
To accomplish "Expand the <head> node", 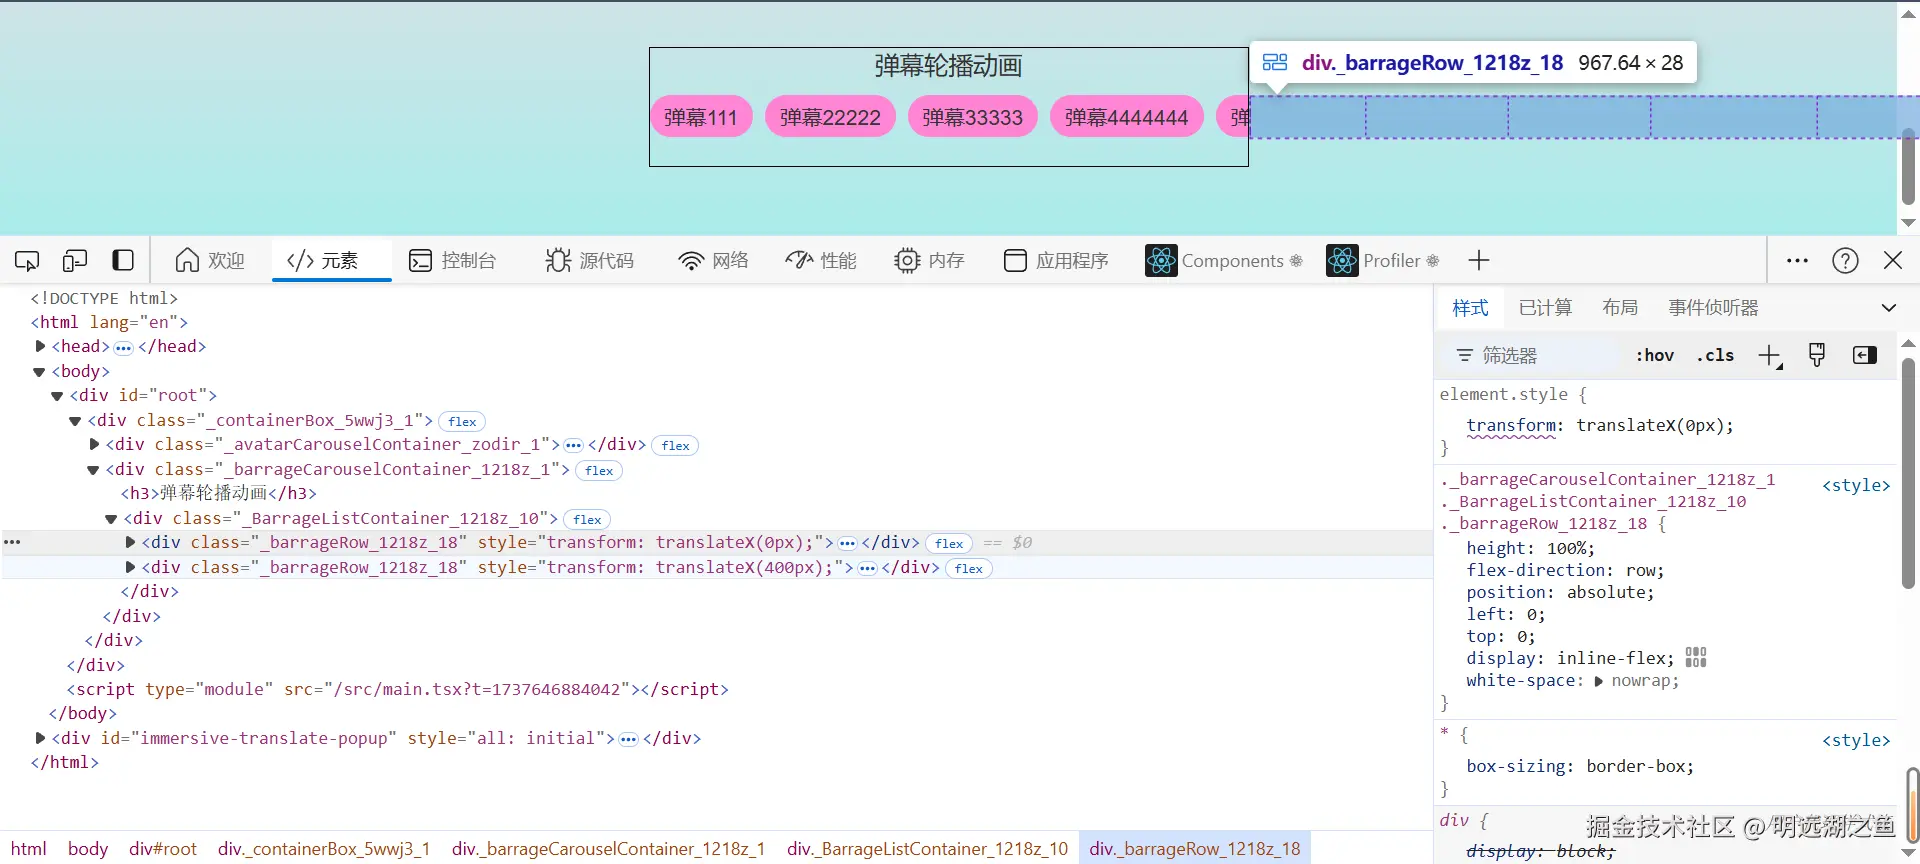I will coord(40,346).
